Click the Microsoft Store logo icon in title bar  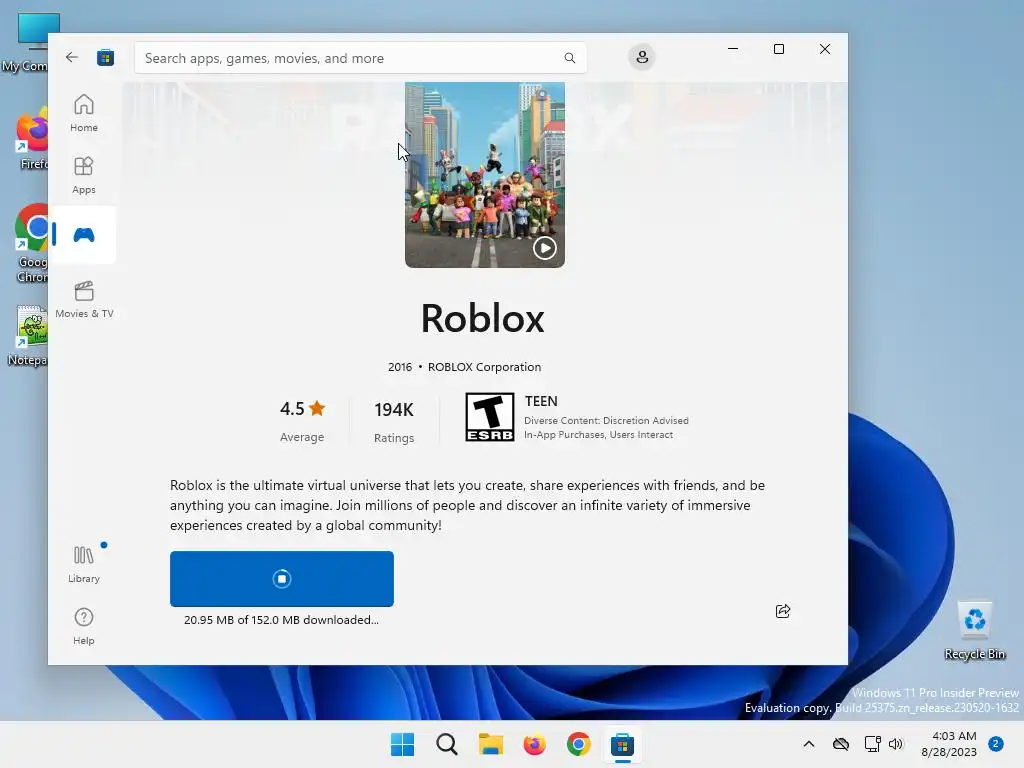point(105,57)
